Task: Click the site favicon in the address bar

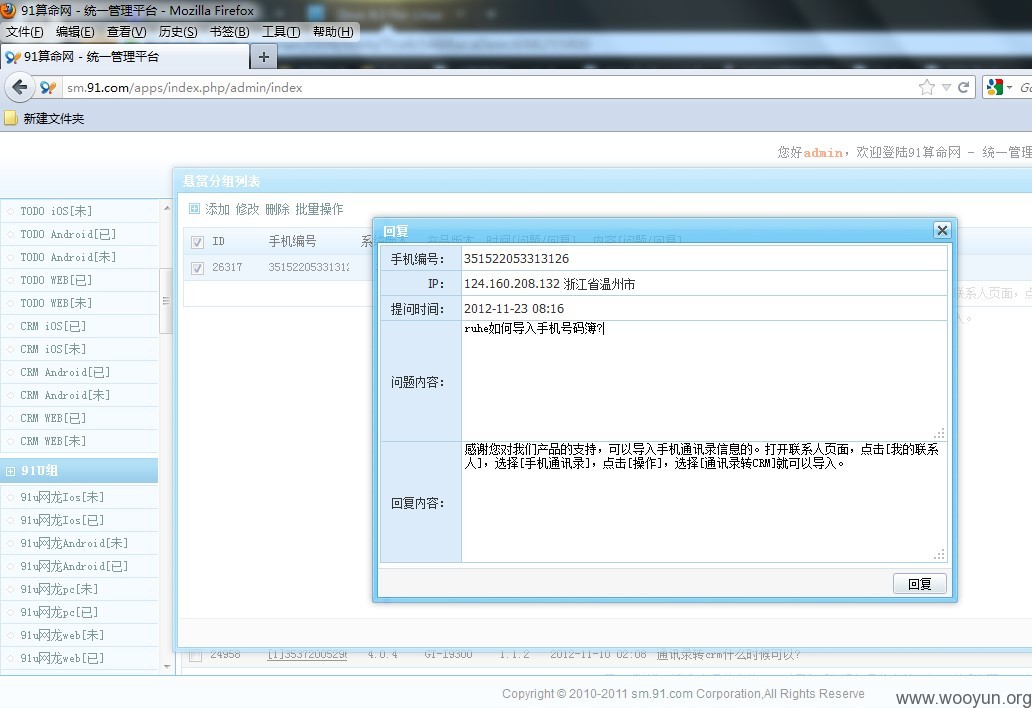Action: [x=48, y=87]
